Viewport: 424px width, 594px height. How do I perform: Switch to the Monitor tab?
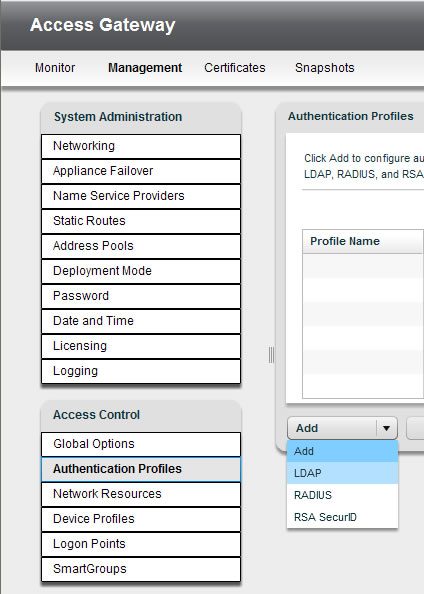(x=55, y=67)
